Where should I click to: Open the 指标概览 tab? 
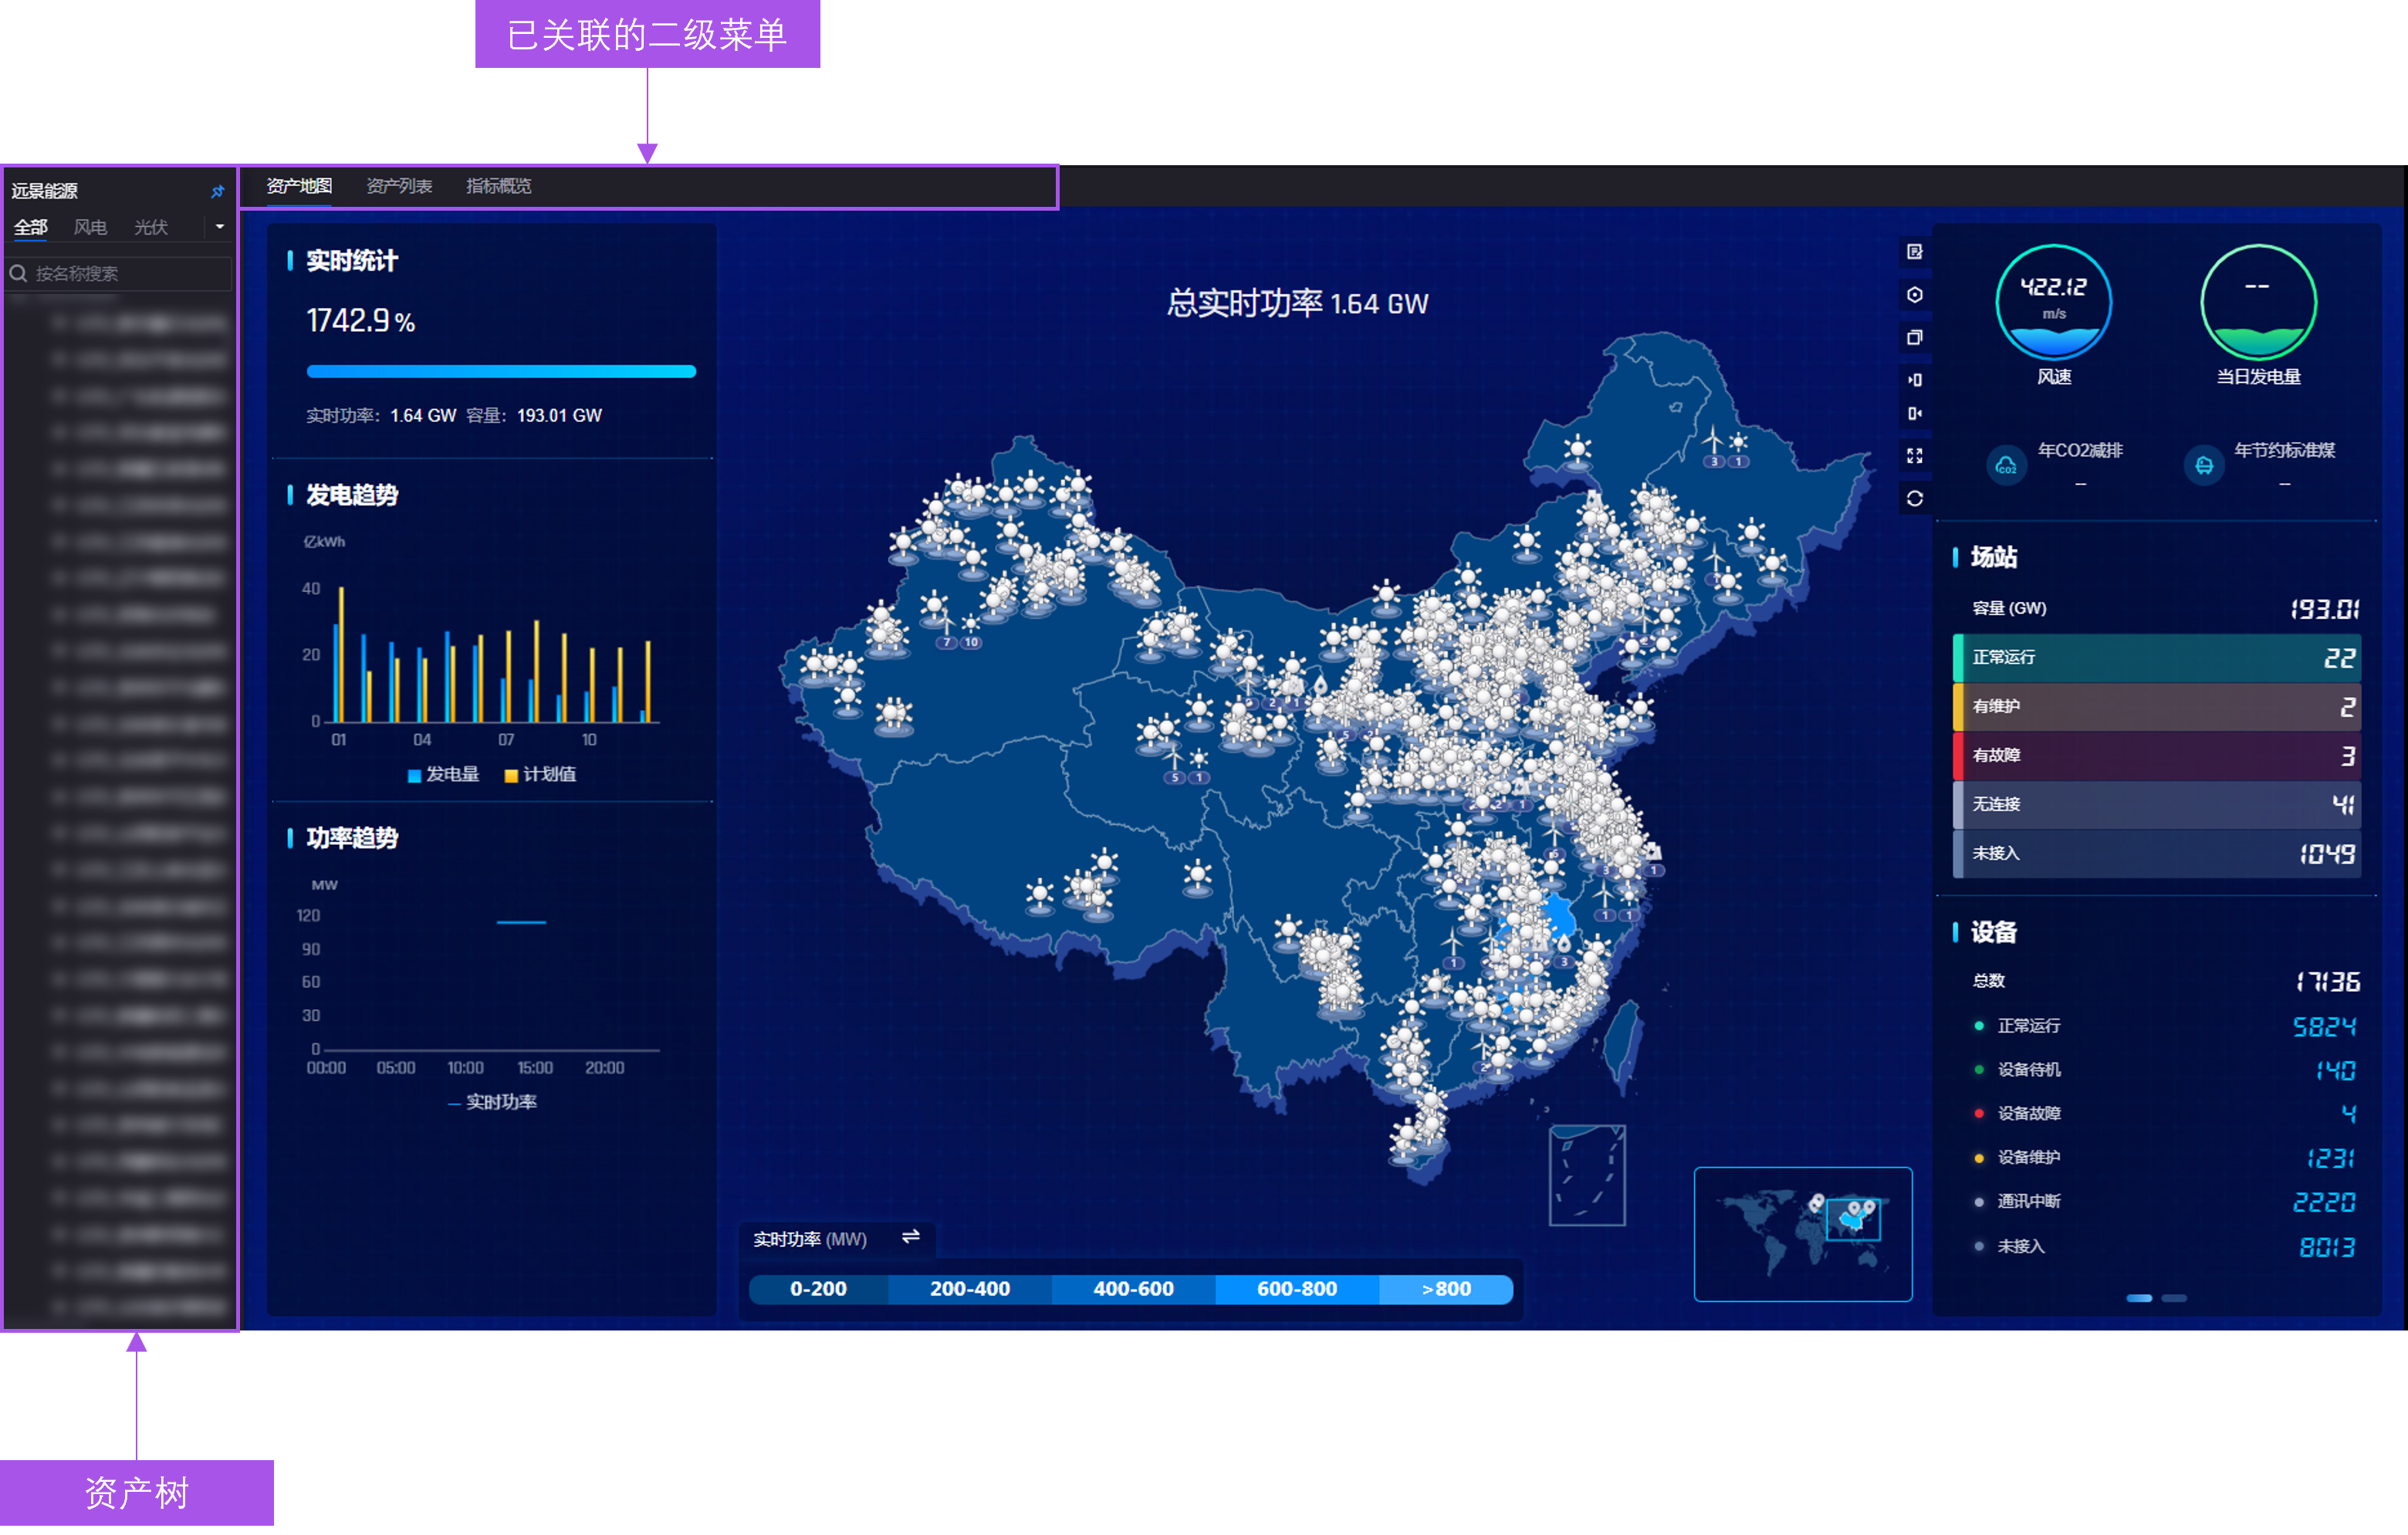[x=498, y=186]
